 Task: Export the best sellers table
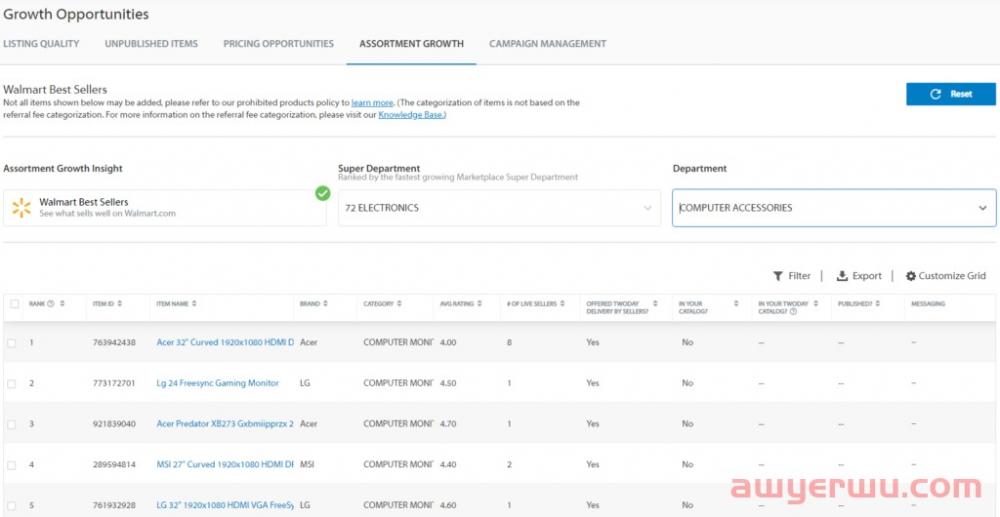pyautogui.click(x=859, y=276)
